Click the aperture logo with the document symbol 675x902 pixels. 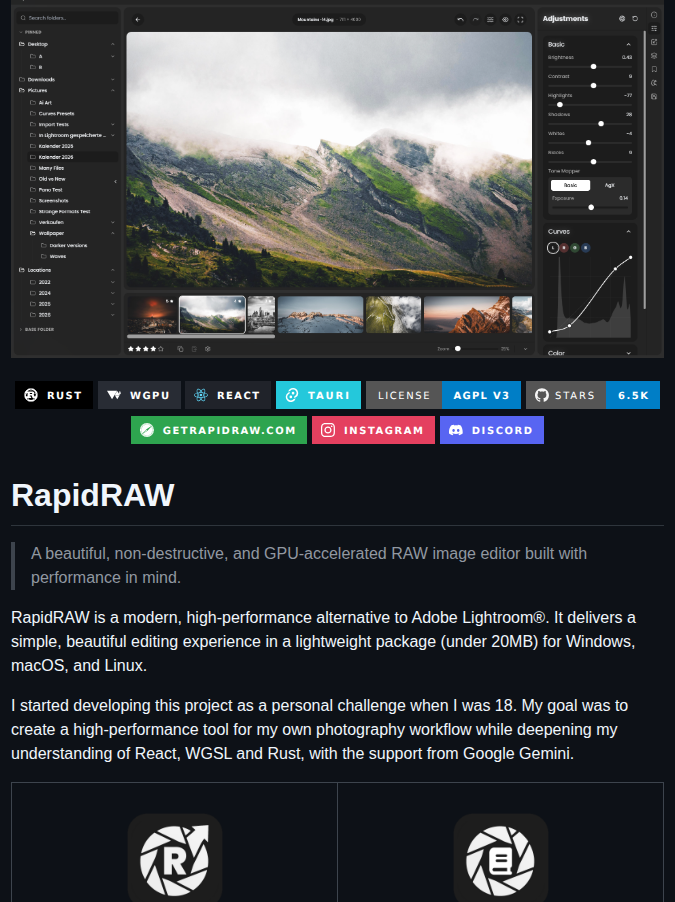501,860
